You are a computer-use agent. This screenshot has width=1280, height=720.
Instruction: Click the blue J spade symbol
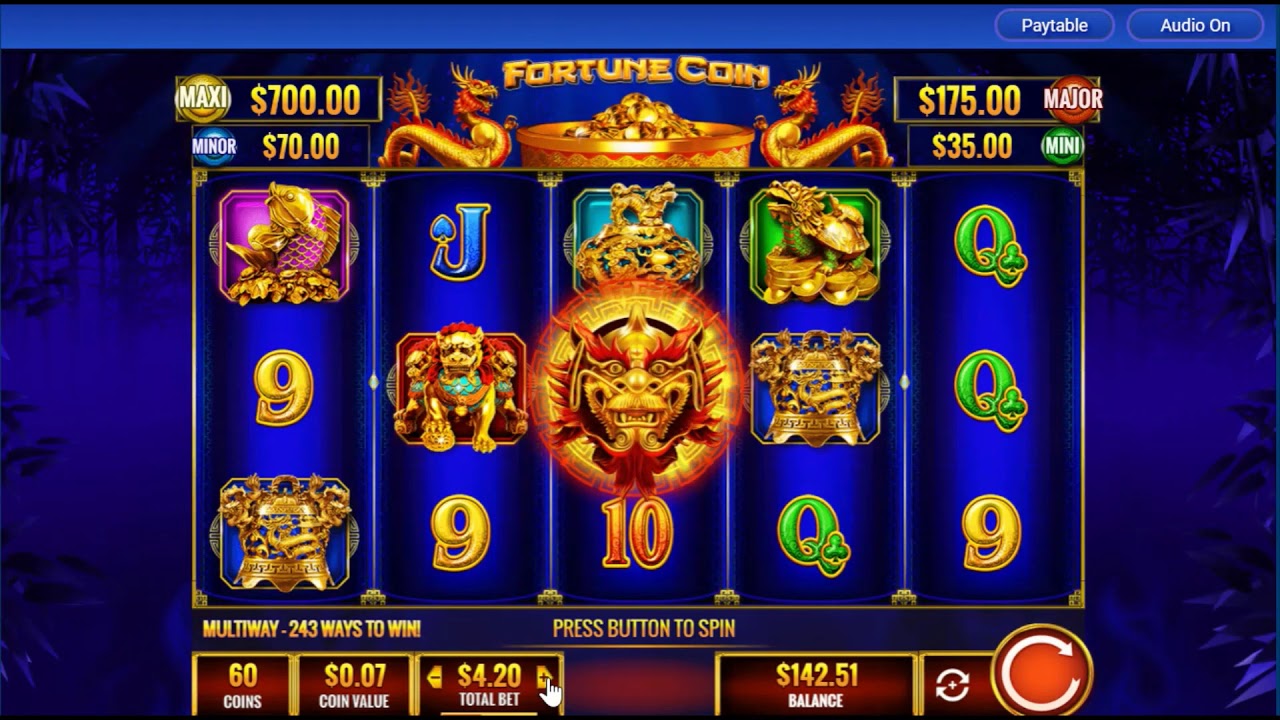(460, 241)
